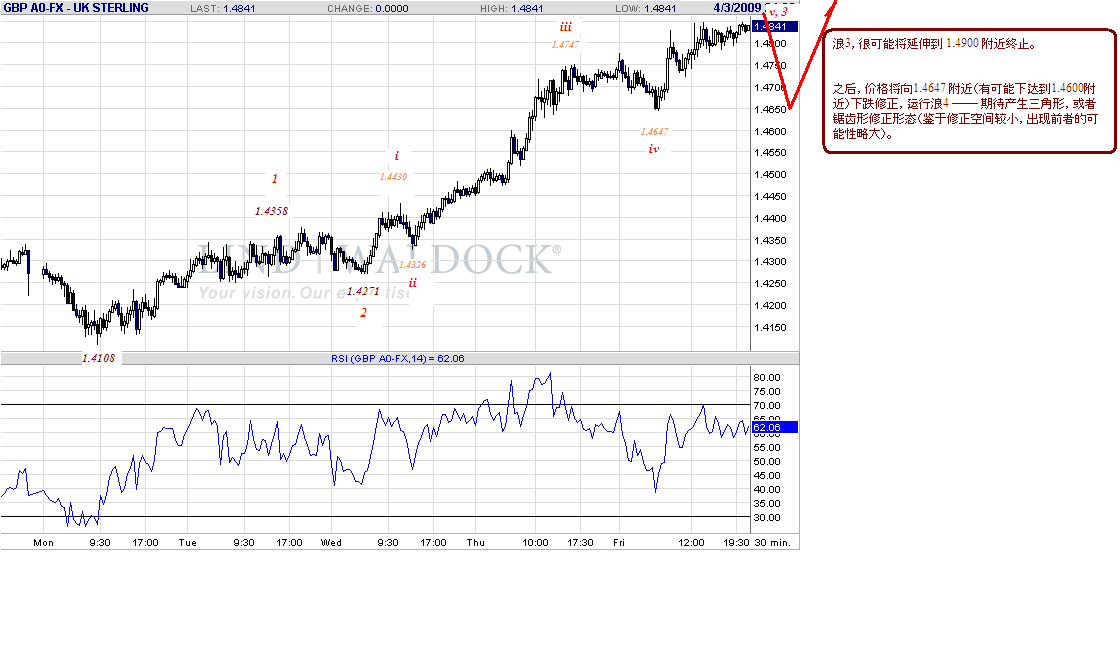Viewport: 1120px width, 664px height.
Task: Click sub-wave label iii above 1.4747
Action: (566, 26)
